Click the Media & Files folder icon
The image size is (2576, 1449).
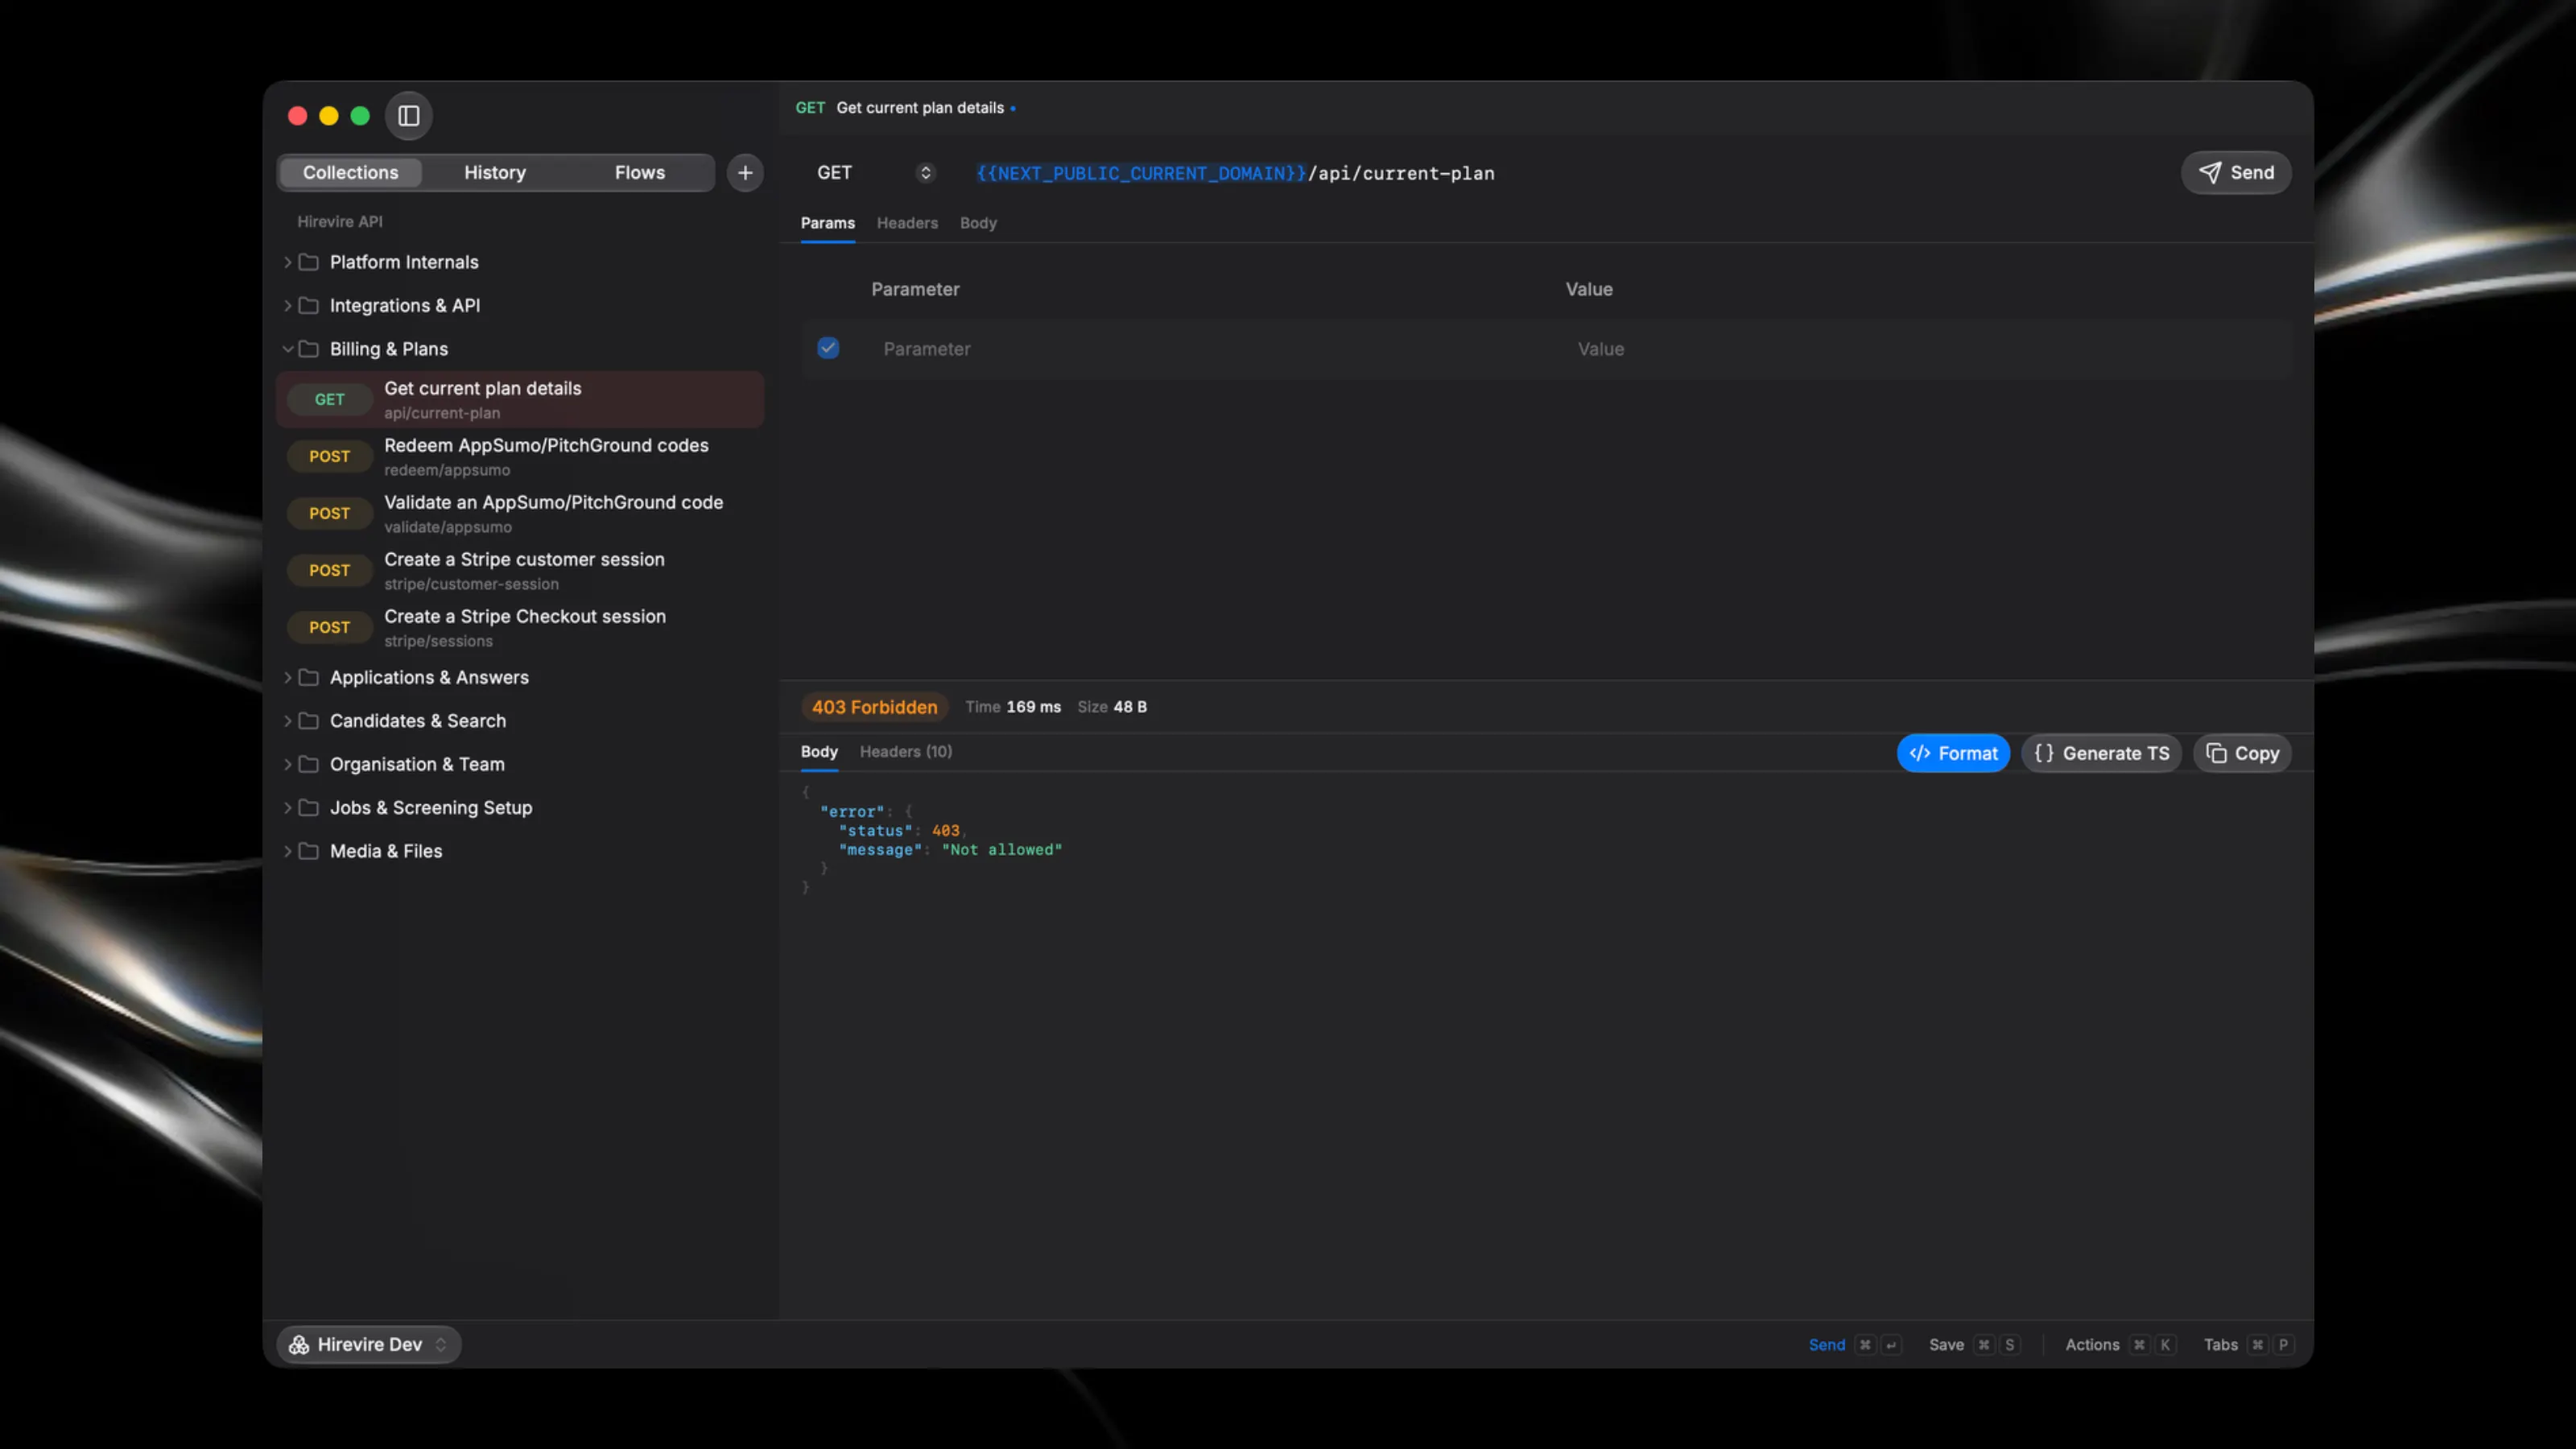coord(309,851)
